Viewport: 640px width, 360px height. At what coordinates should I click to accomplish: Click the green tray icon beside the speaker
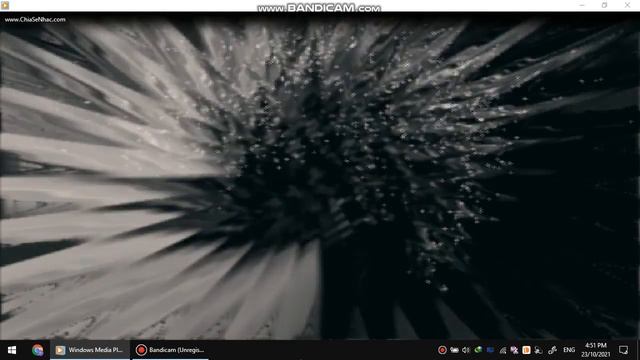(x=478, y=350)
